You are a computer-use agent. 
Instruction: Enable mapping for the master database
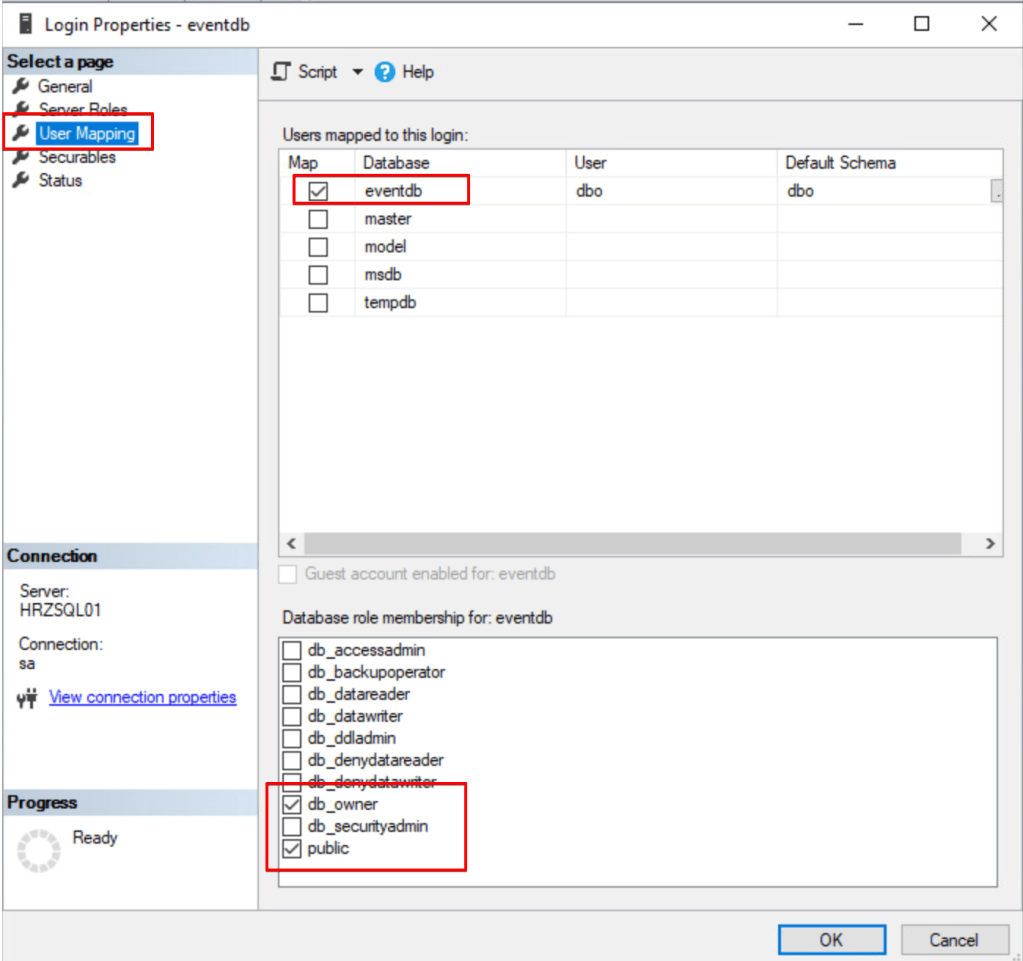[318, 219]
